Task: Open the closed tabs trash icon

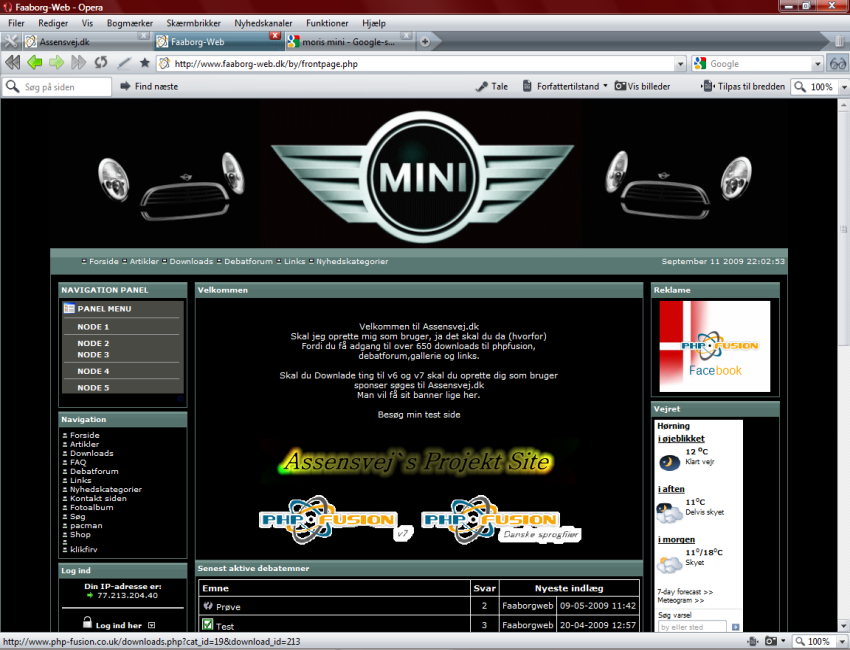Action: pyautogui.click(x=839, y=41)
